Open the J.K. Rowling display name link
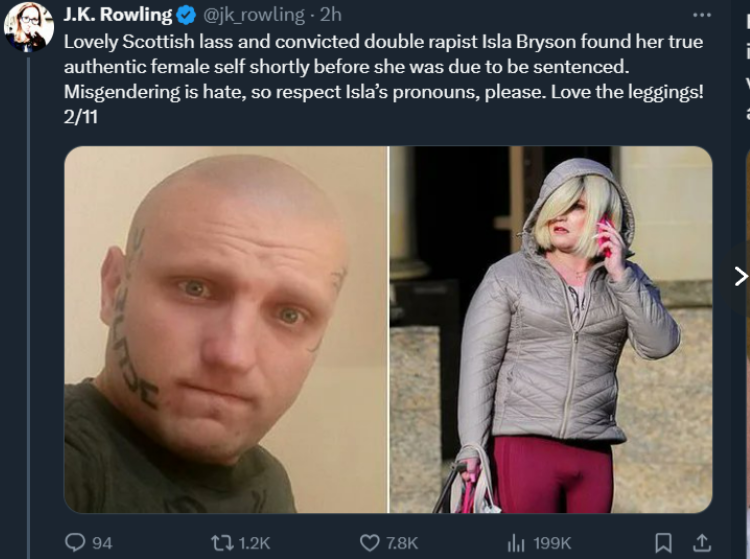 pyautogui.click(x=118, y=15)
